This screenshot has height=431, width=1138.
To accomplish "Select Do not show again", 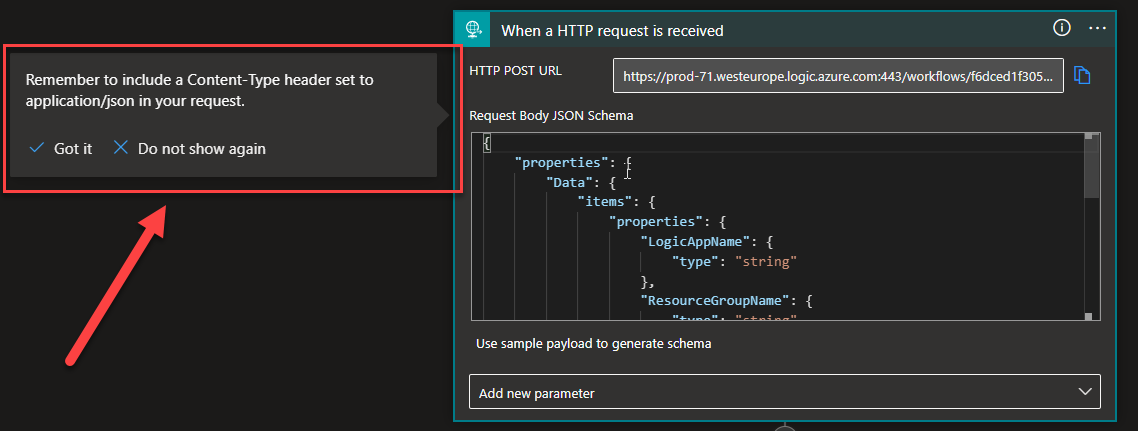I will [201, 148].
